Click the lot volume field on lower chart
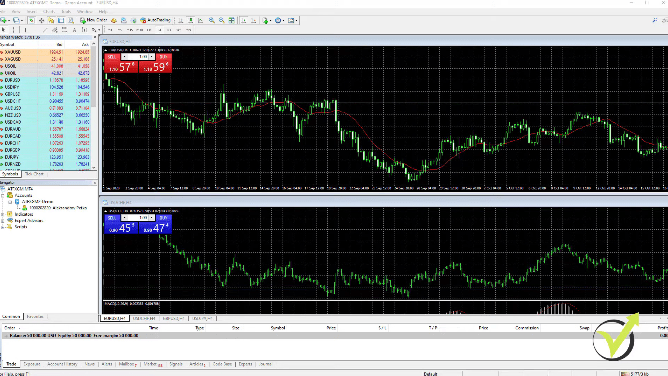Viewport: 668px width, 376px height. coord(138,218)
